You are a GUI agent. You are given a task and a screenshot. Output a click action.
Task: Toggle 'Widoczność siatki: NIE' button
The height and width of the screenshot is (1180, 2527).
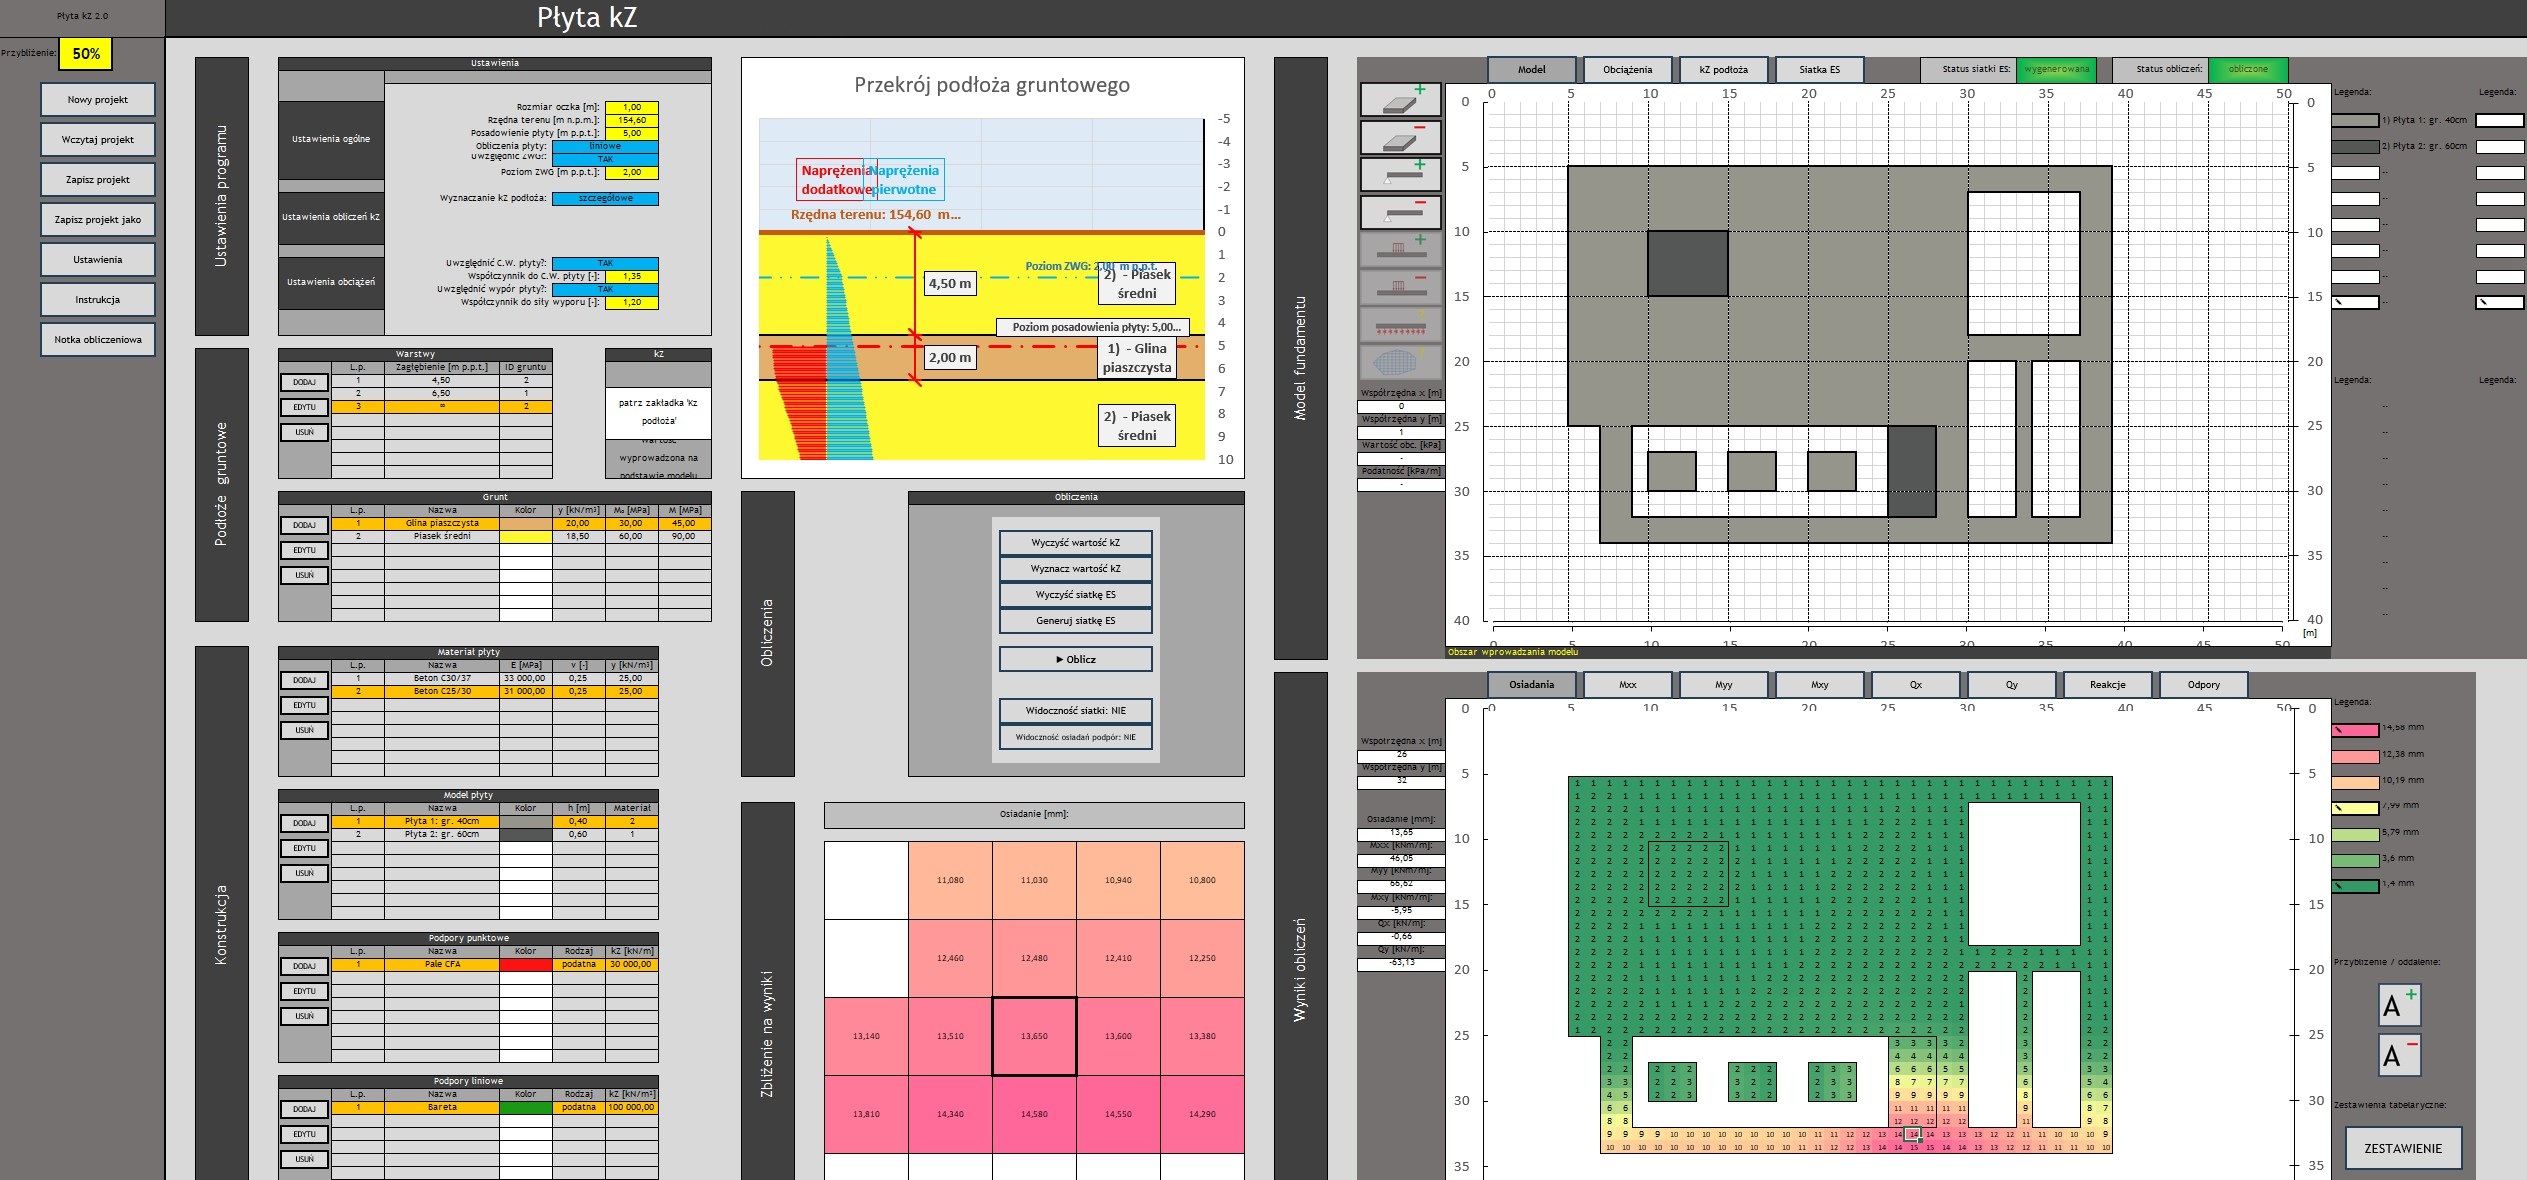point(1075,711)
